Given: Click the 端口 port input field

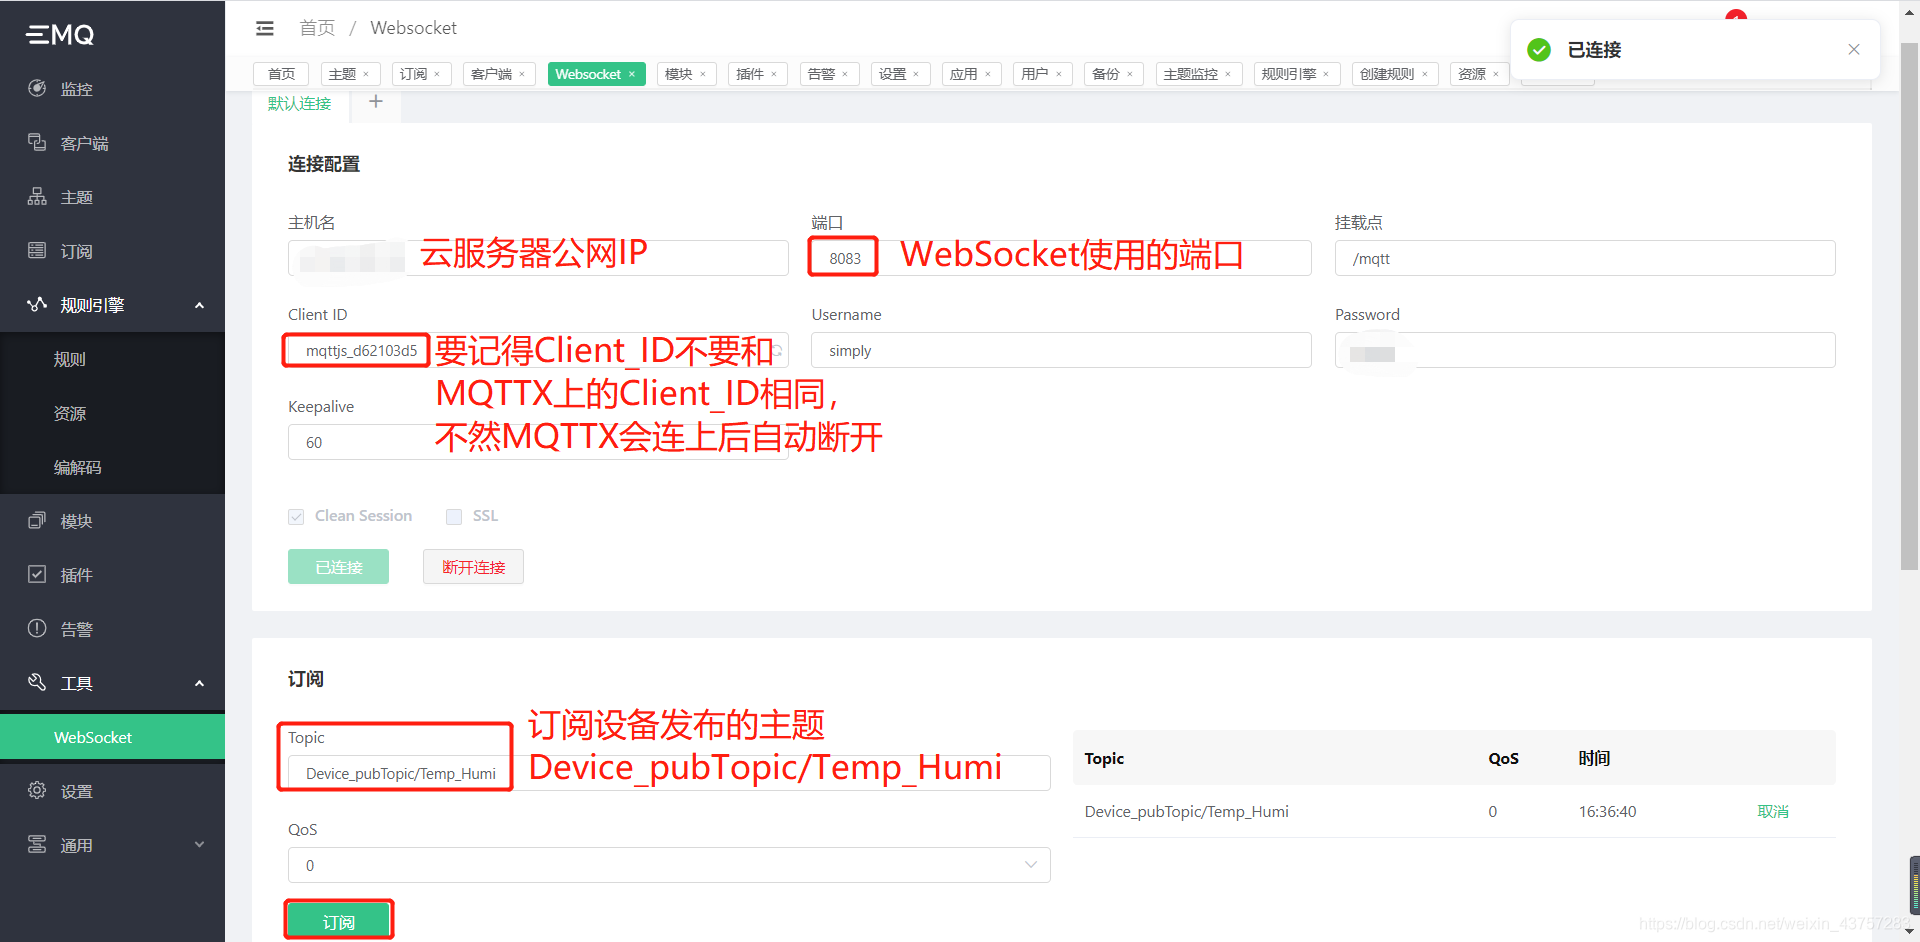Looking at the screenshot, I should (1061, 258).
